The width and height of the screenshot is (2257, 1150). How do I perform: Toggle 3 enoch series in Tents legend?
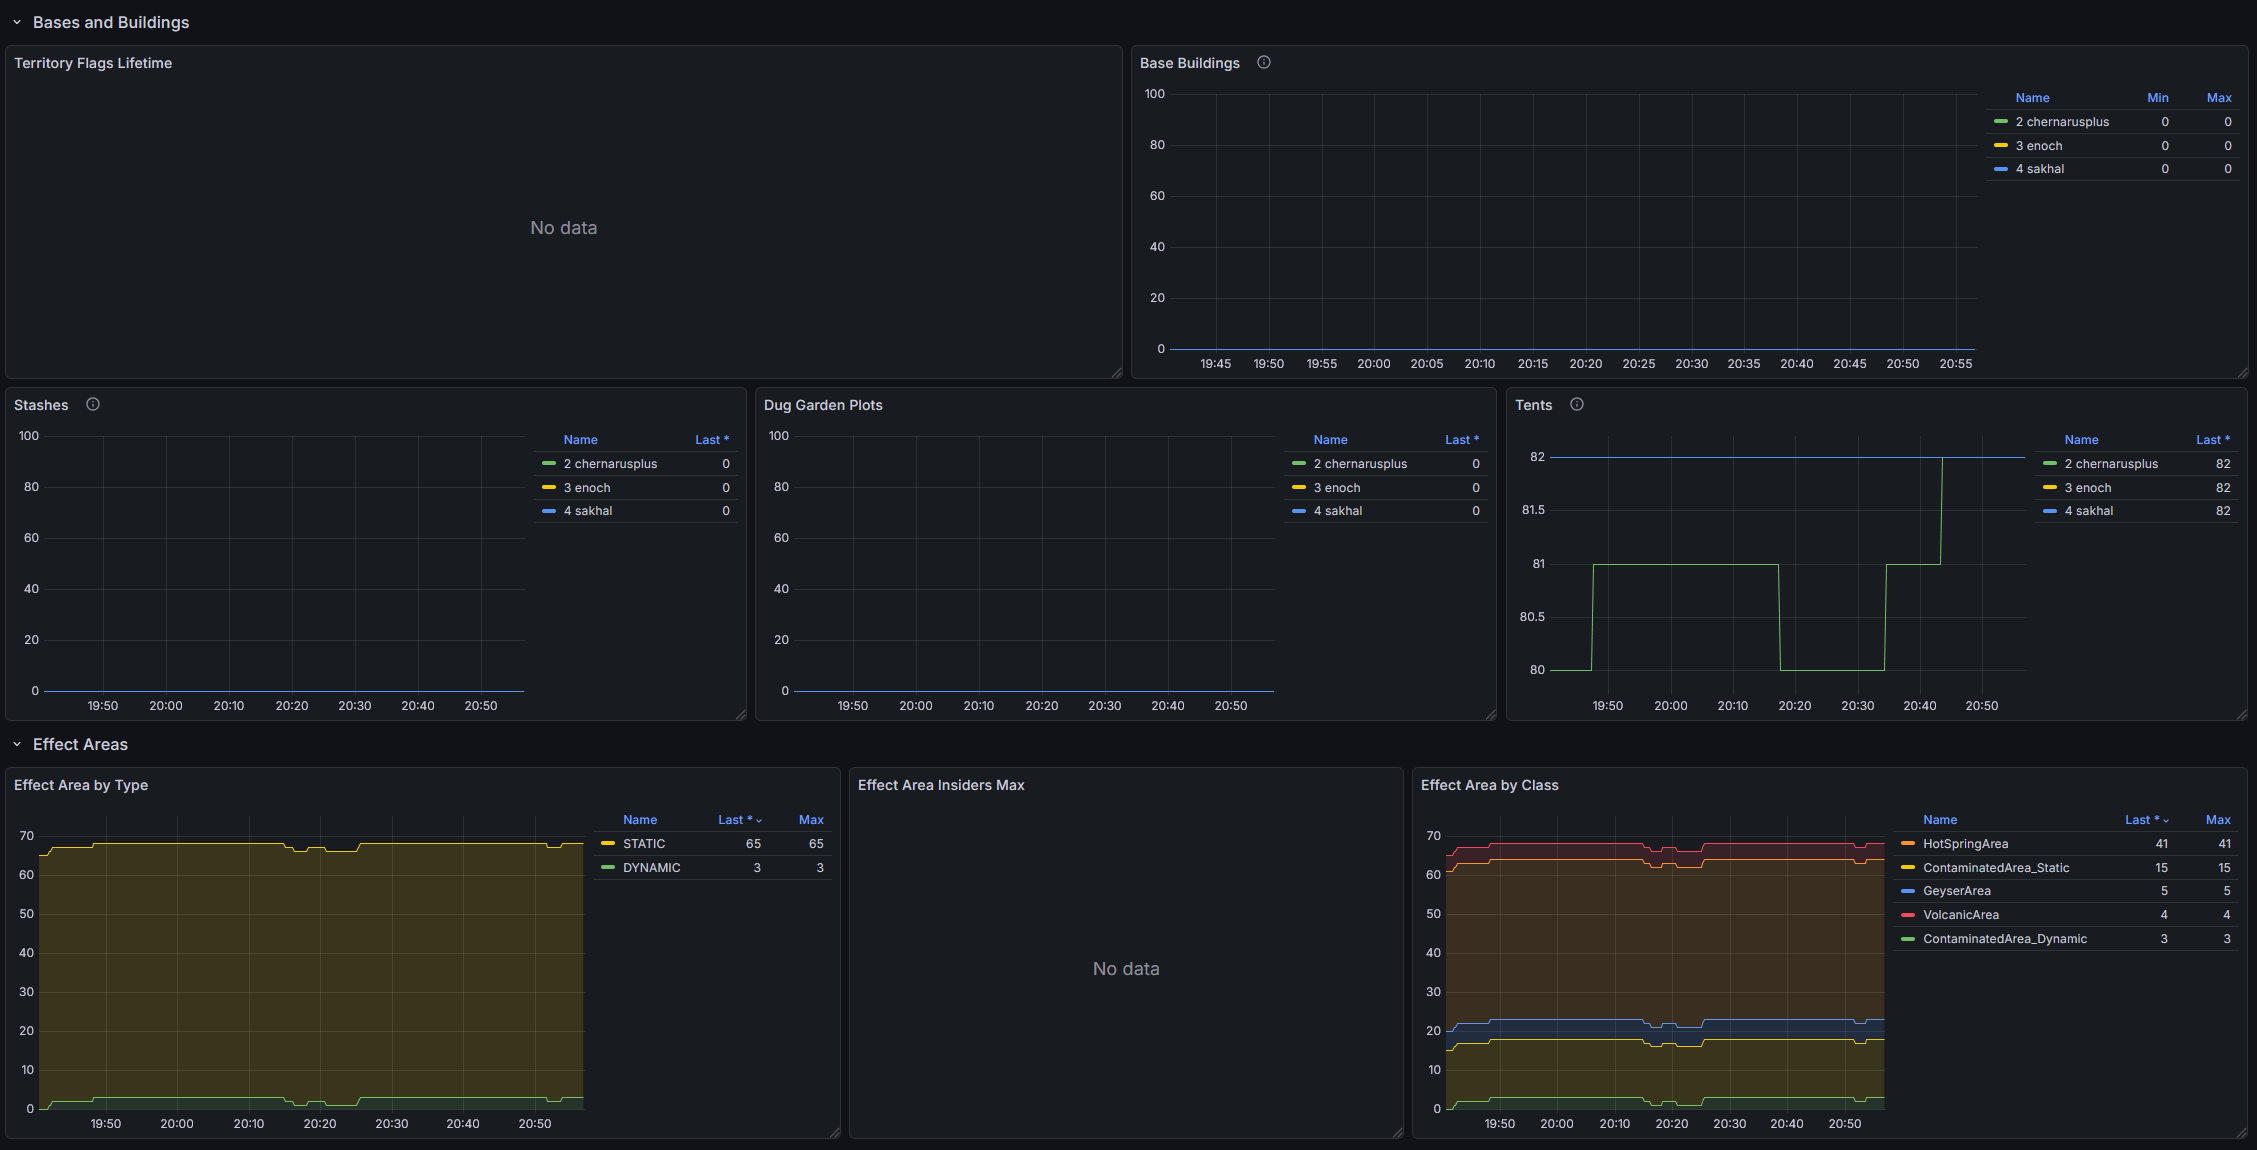[2088, 488]
